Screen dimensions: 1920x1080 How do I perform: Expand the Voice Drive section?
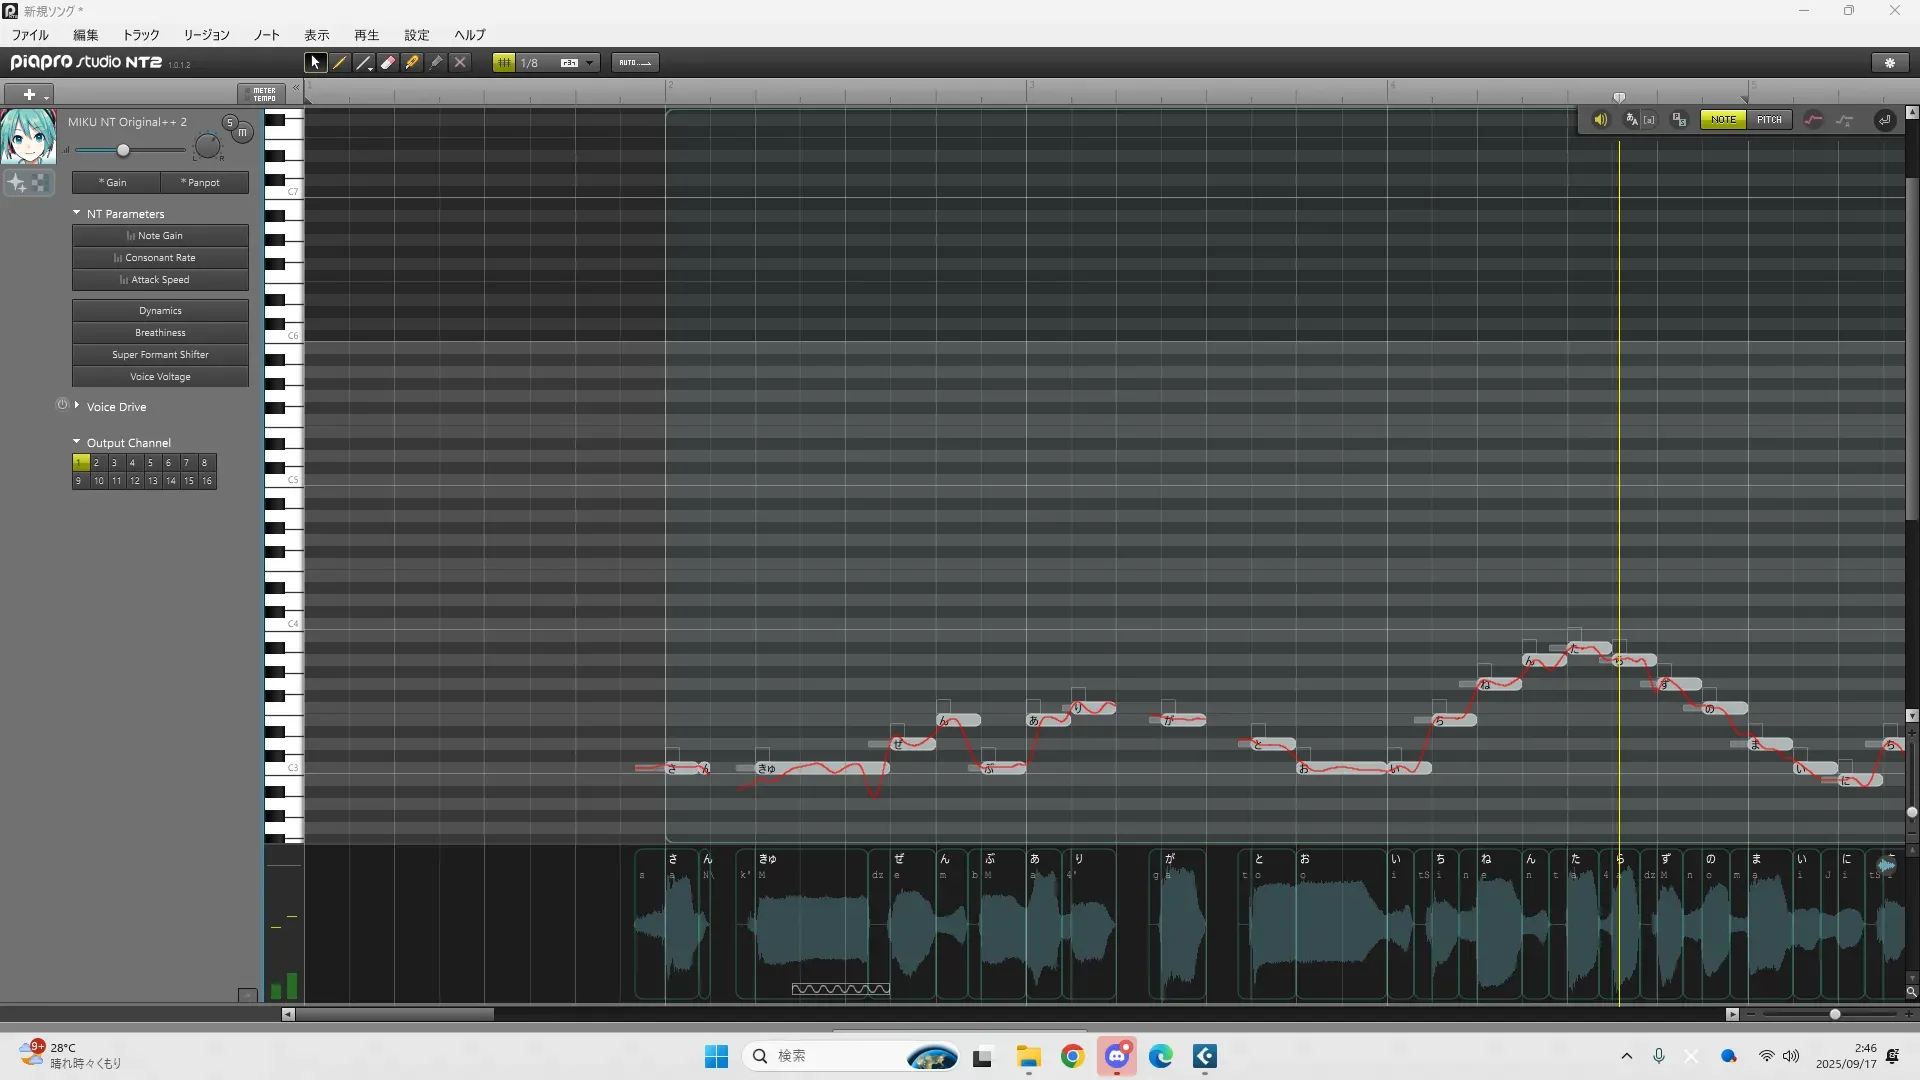pos(77,406)
